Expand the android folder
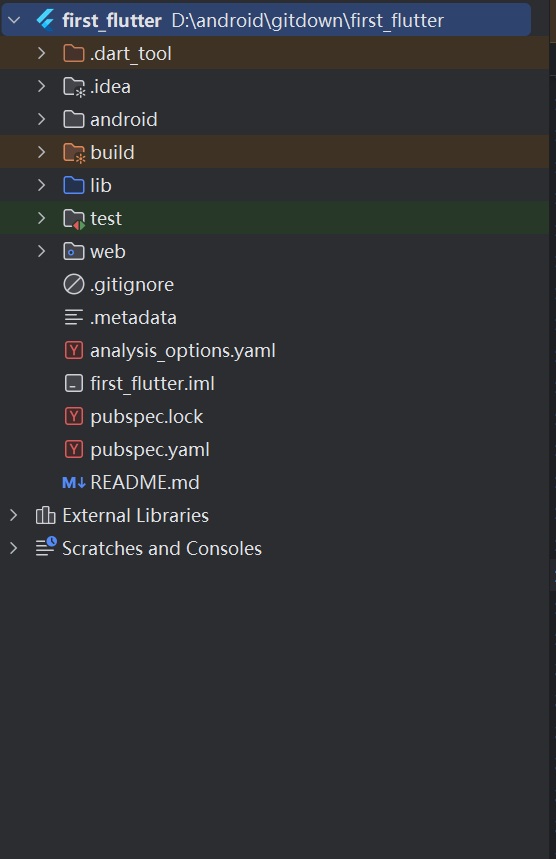The image size is (556, 859). (x=41, y=119)
